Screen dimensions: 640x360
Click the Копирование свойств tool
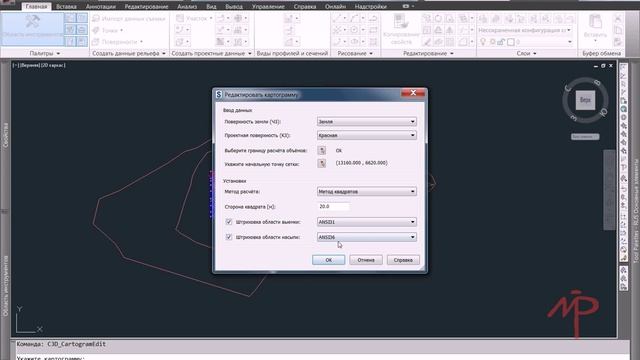[x=401, y=29]
